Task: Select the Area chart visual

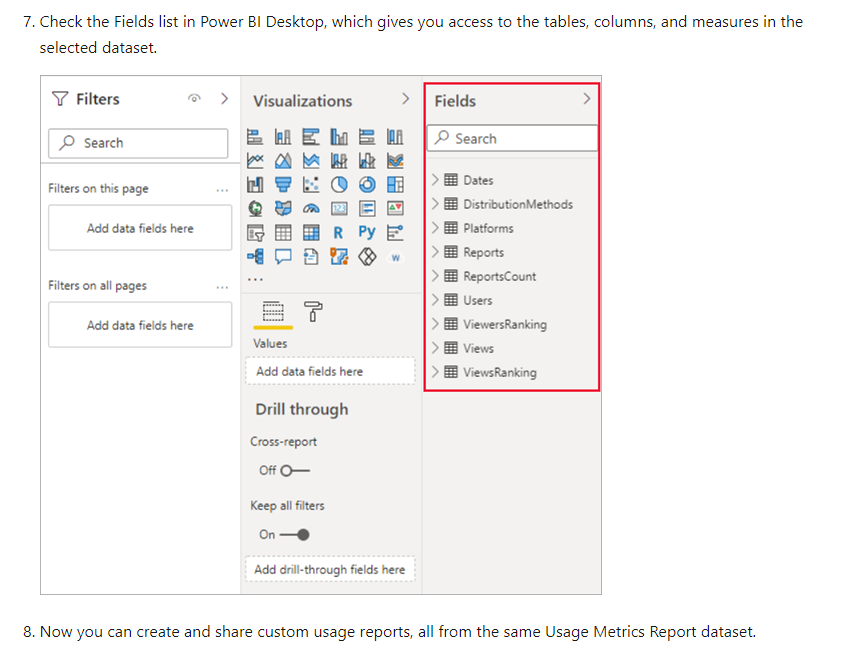Action: pyautogui.click(x=282, y=160)
